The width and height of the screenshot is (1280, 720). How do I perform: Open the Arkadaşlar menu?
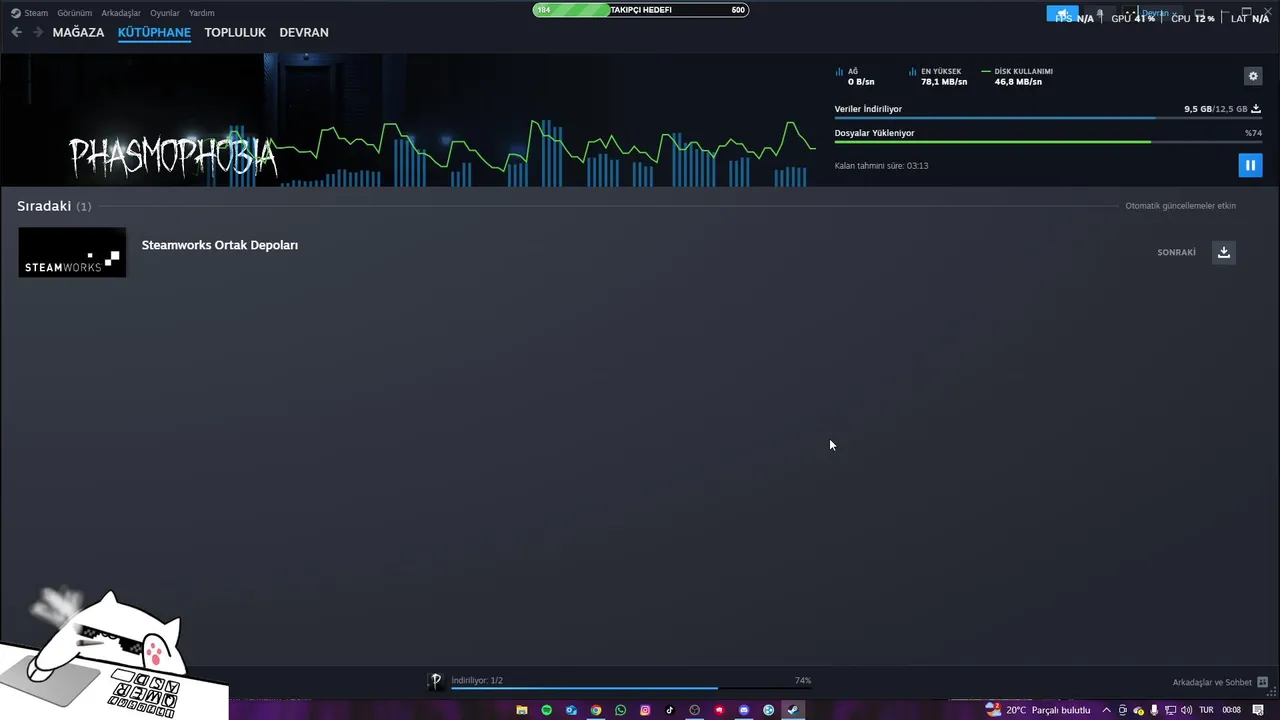tap(121, 13)
